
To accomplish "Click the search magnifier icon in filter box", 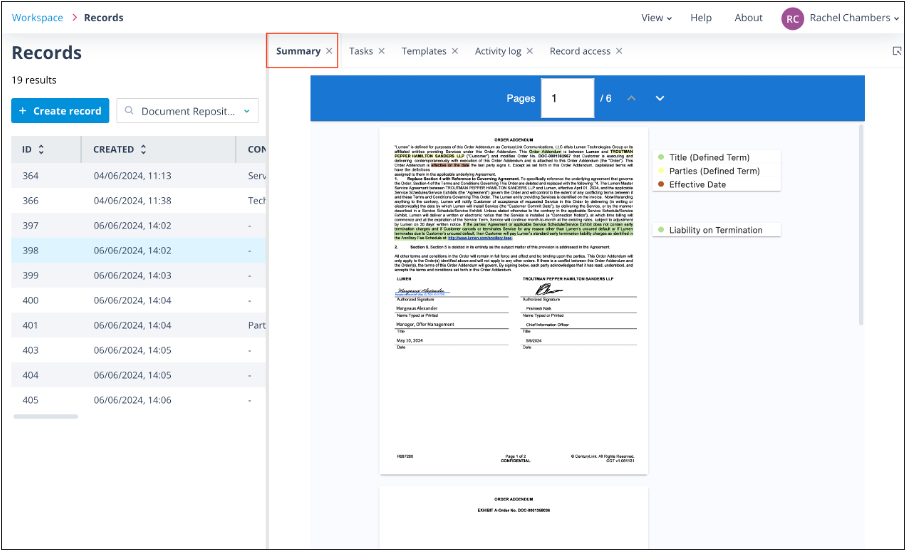I will (129, 110).
